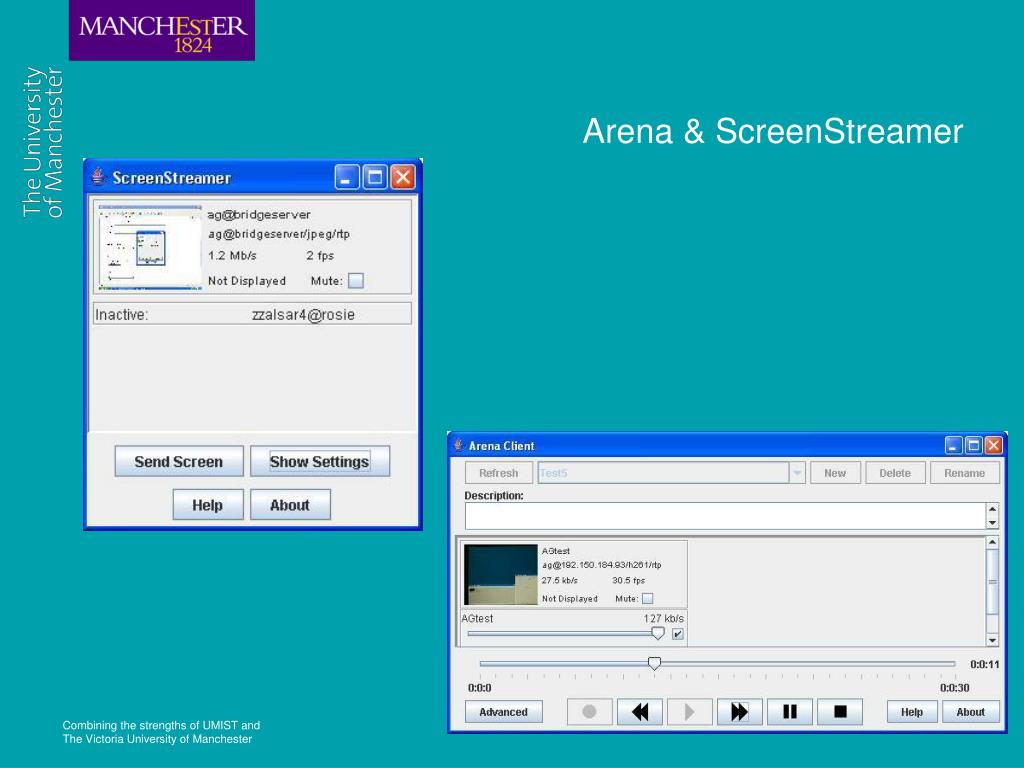Image resolution: width=1024 pixels, height=768 pixels.
Task: Pause playback in Arena Client
Action: 790,712
